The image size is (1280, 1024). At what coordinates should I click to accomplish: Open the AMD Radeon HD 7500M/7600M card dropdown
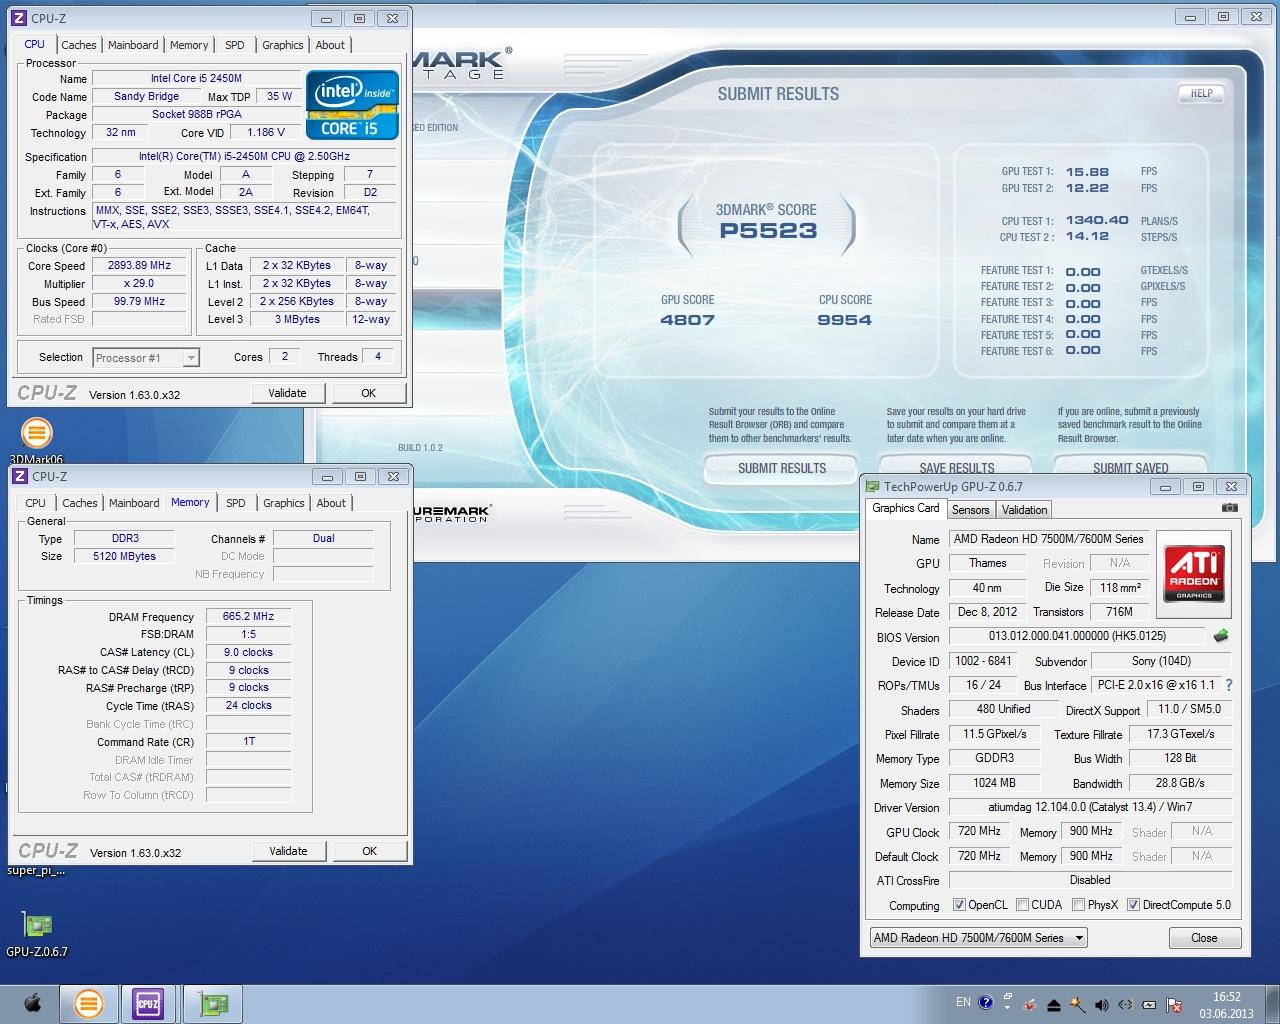pos(978,938)
